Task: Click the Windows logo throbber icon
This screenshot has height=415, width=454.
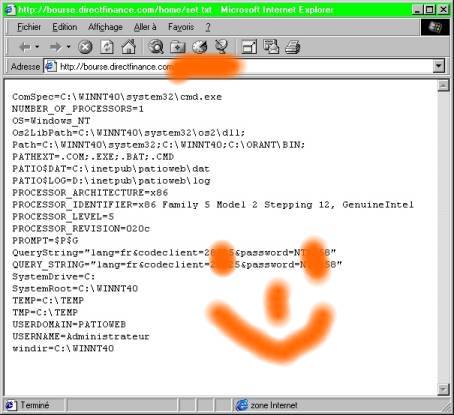Action: pyautogui.click(x=435, y=27)
